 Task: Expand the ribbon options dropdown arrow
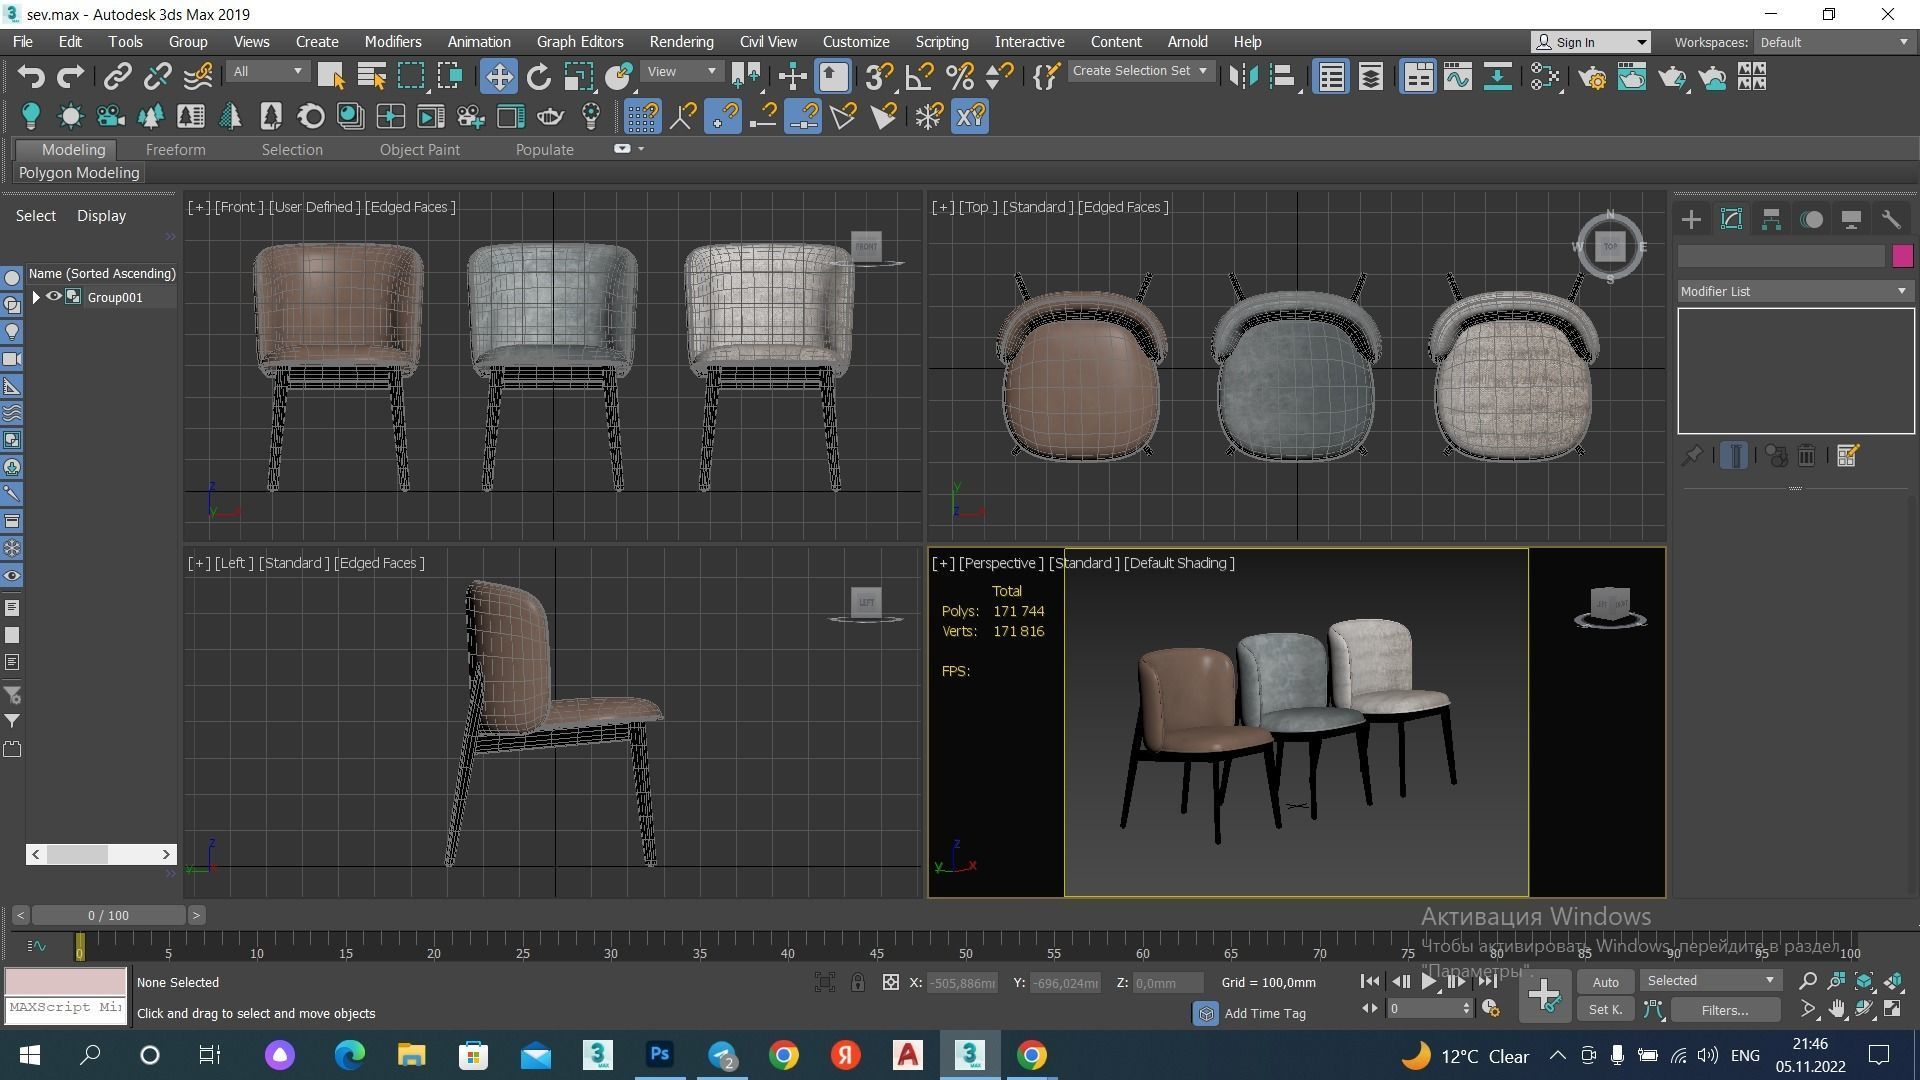pyautogui.click(x=641, y=149)
